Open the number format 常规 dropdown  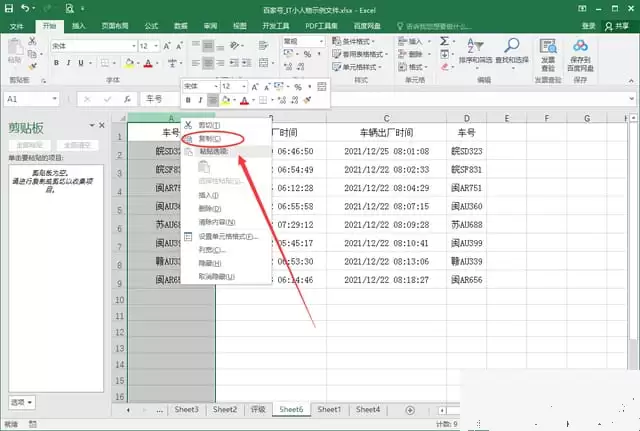321,41
